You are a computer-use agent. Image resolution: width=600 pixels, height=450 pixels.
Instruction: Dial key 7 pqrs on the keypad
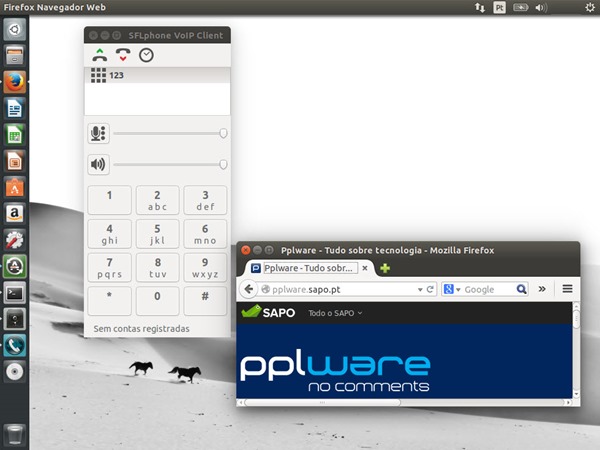pos(109,267)
